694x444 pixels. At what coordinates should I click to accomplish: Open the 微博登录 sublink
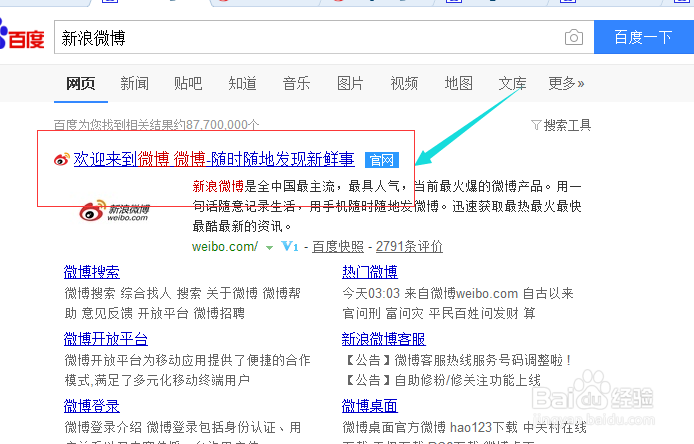click(x=92, y=406)
